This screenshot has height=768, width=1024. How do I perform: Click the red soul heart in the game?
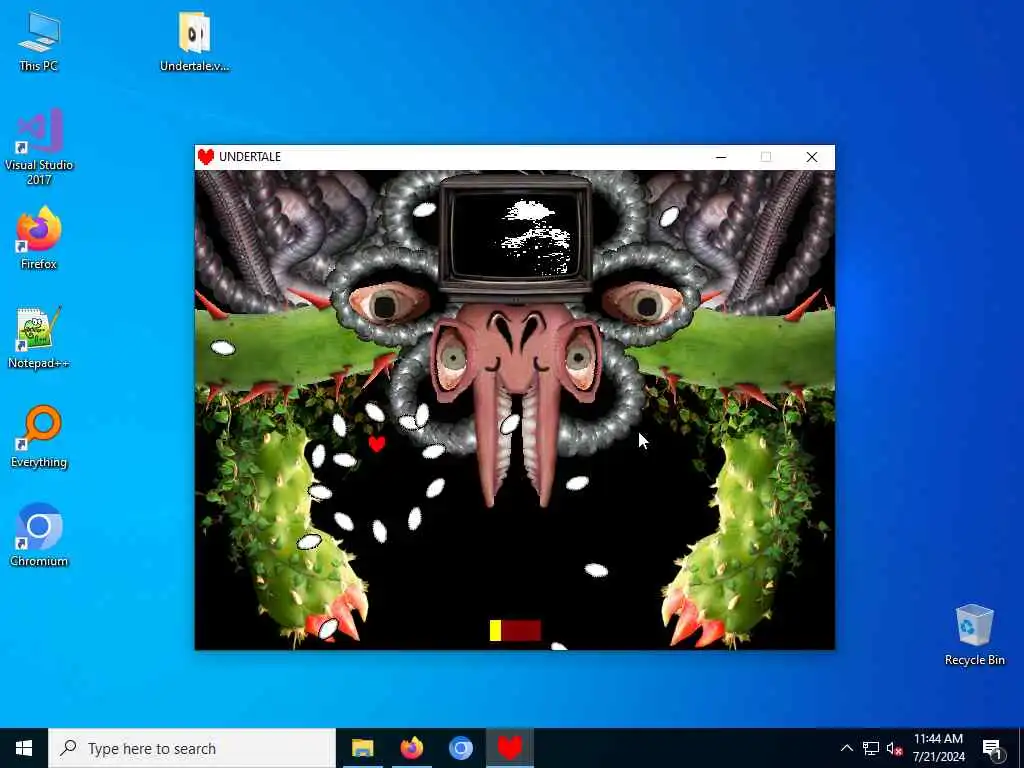tap(377, 444)
